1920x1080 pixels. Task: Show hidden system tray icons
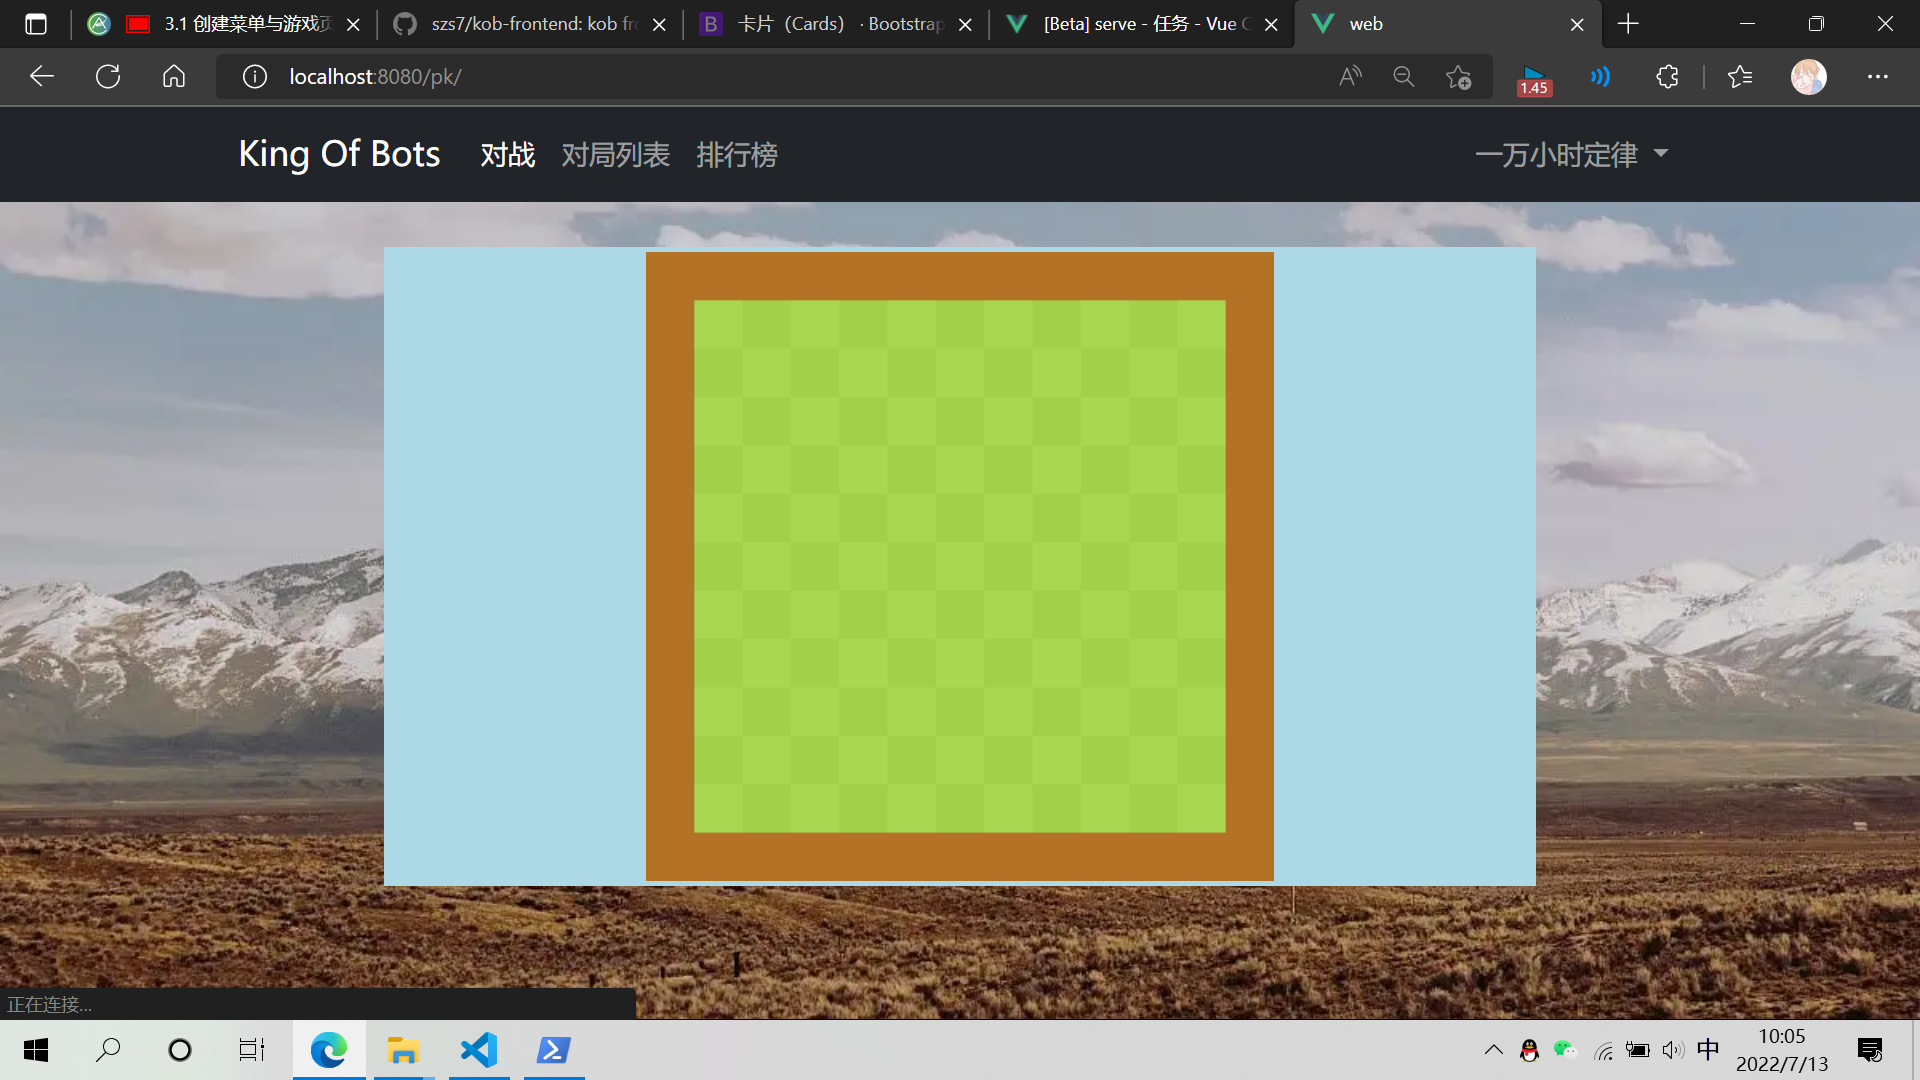pyautogui.click(x=1493, y=1050)
